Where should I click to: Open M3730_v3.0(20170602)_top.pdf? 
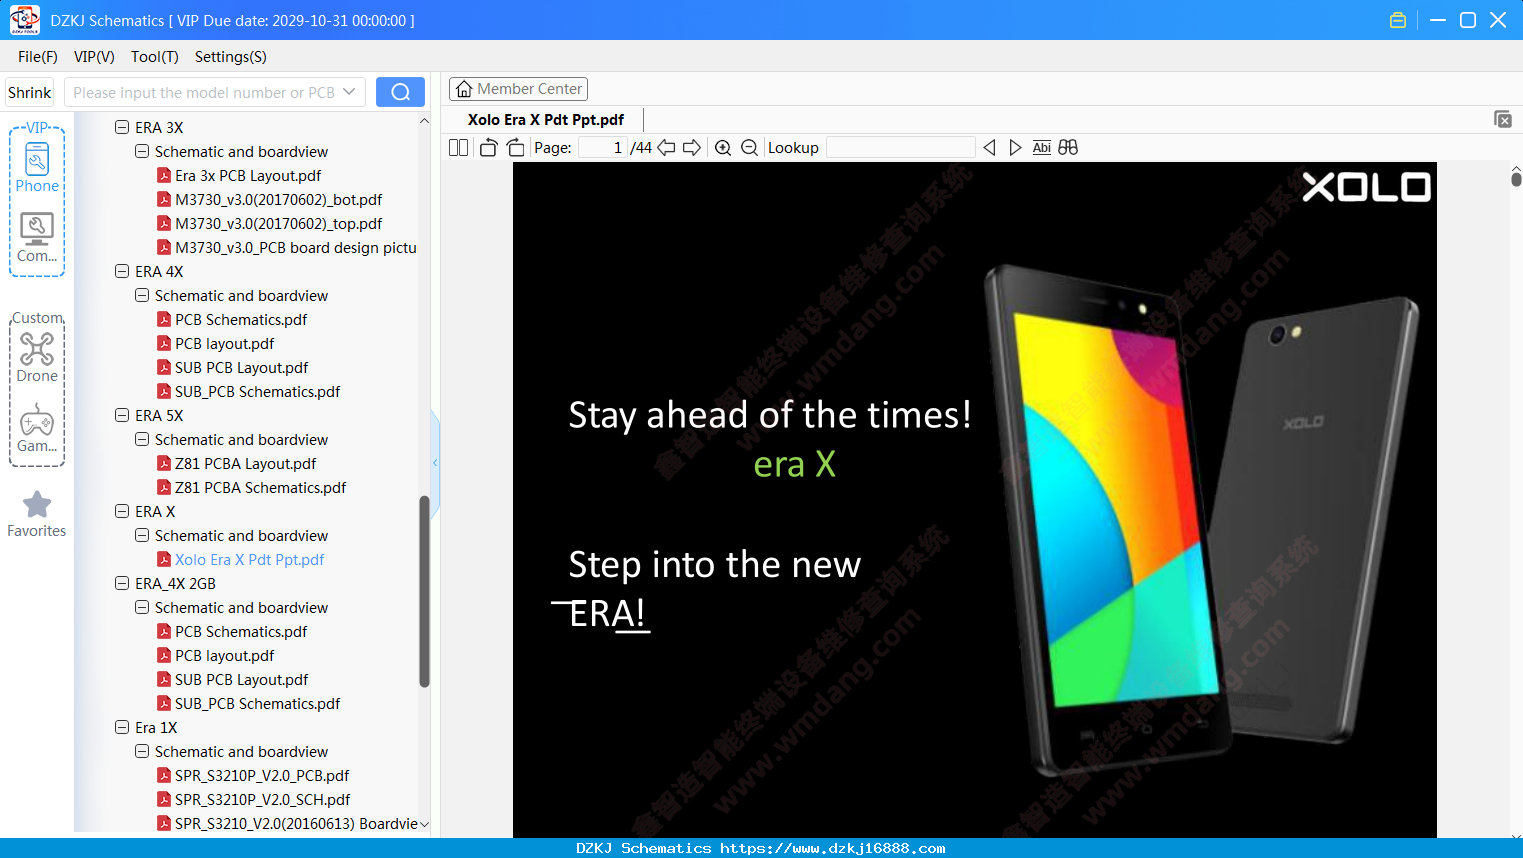coord(278,223)
